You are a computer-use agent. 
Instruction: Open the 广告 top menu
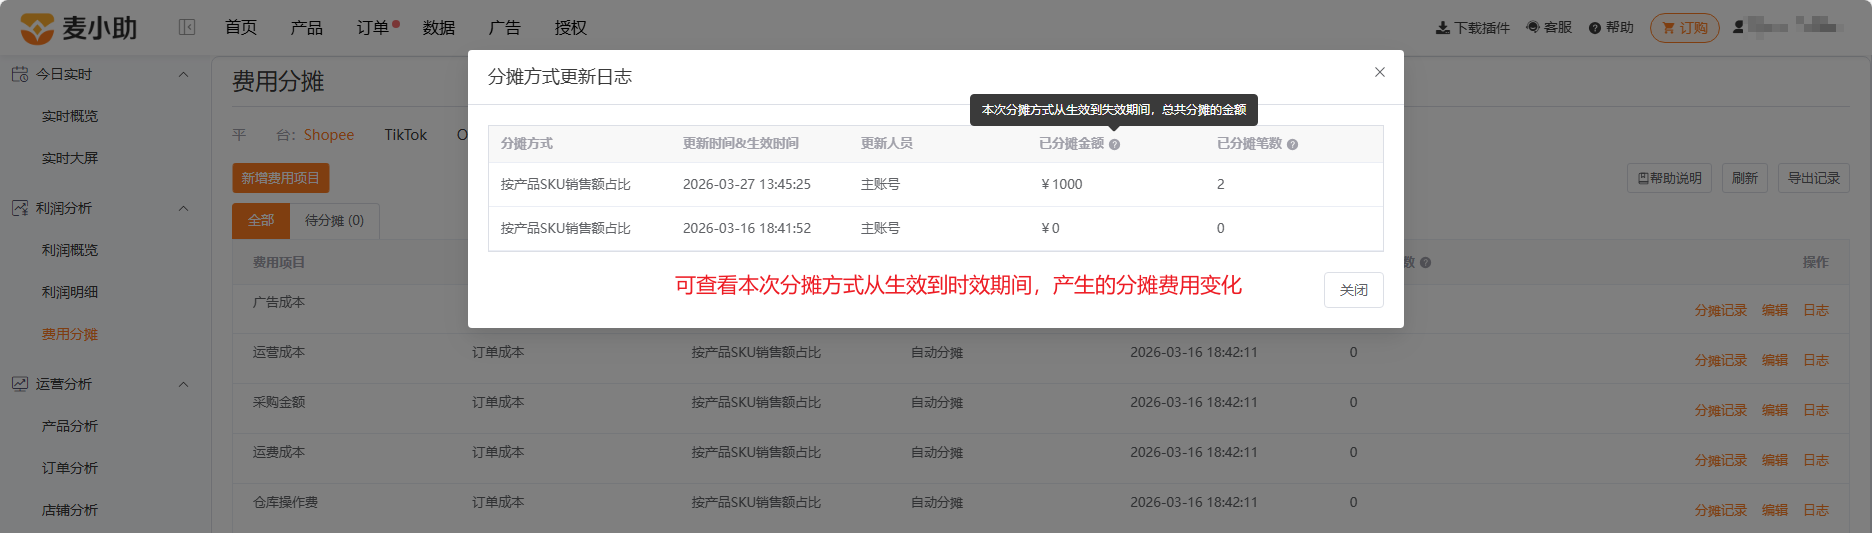coord(505,28)
